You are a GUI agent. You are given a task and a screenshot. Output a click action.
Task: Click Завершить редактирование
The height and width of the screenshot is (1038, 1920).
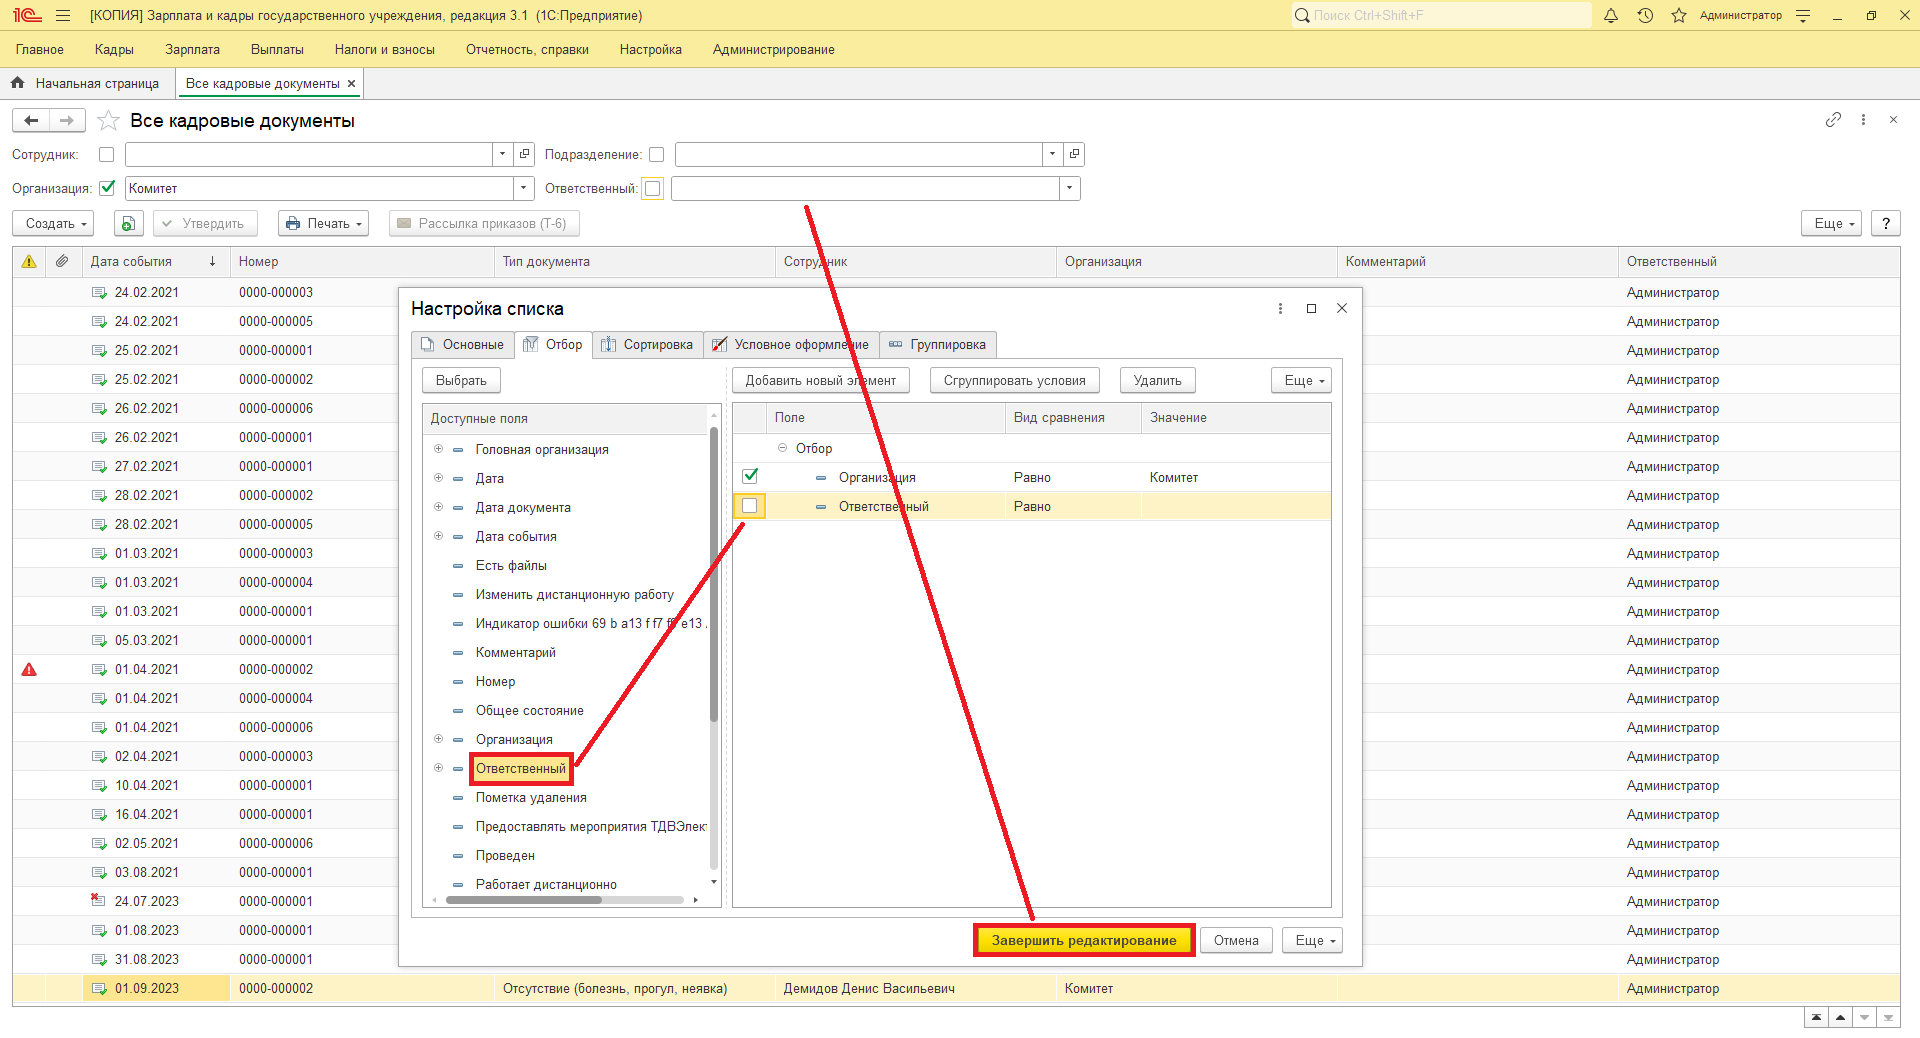point(1084,941)
